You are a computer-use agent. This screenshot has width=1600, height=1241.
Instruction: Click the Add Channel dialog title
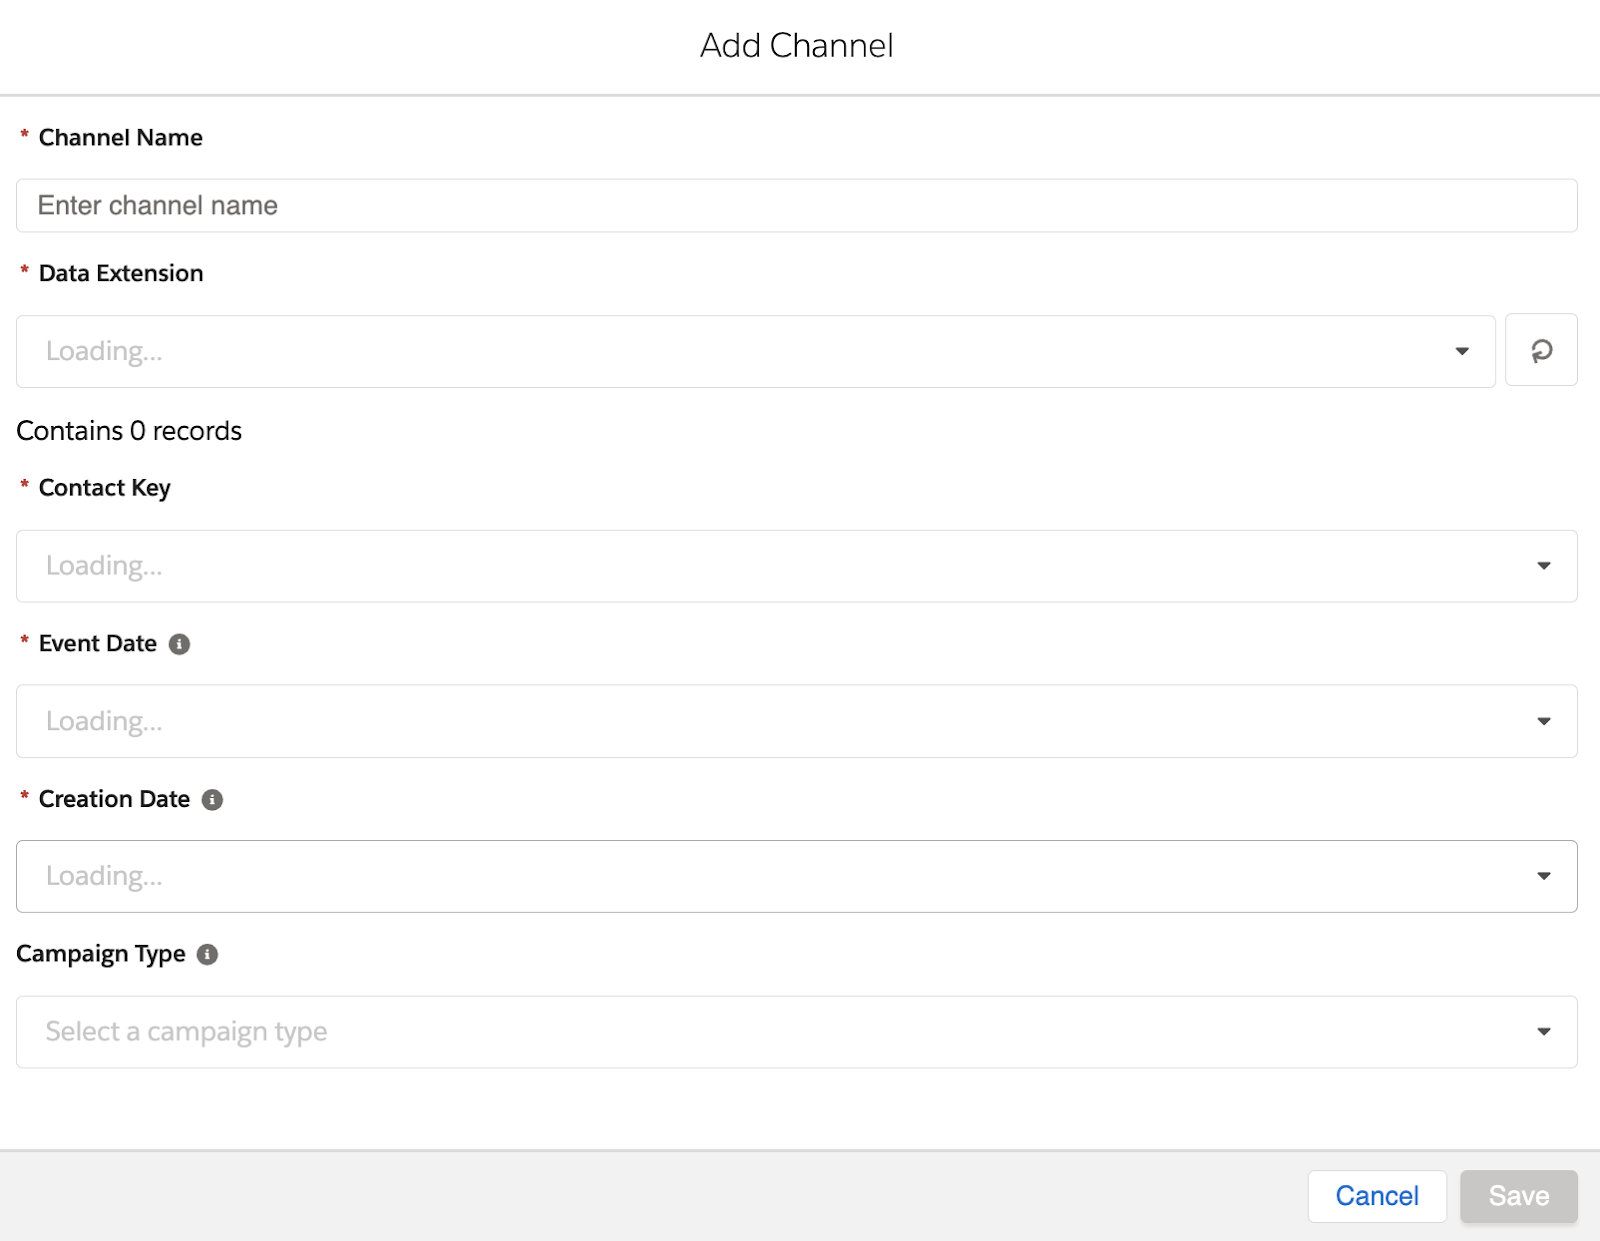click(x=796, y=46)
